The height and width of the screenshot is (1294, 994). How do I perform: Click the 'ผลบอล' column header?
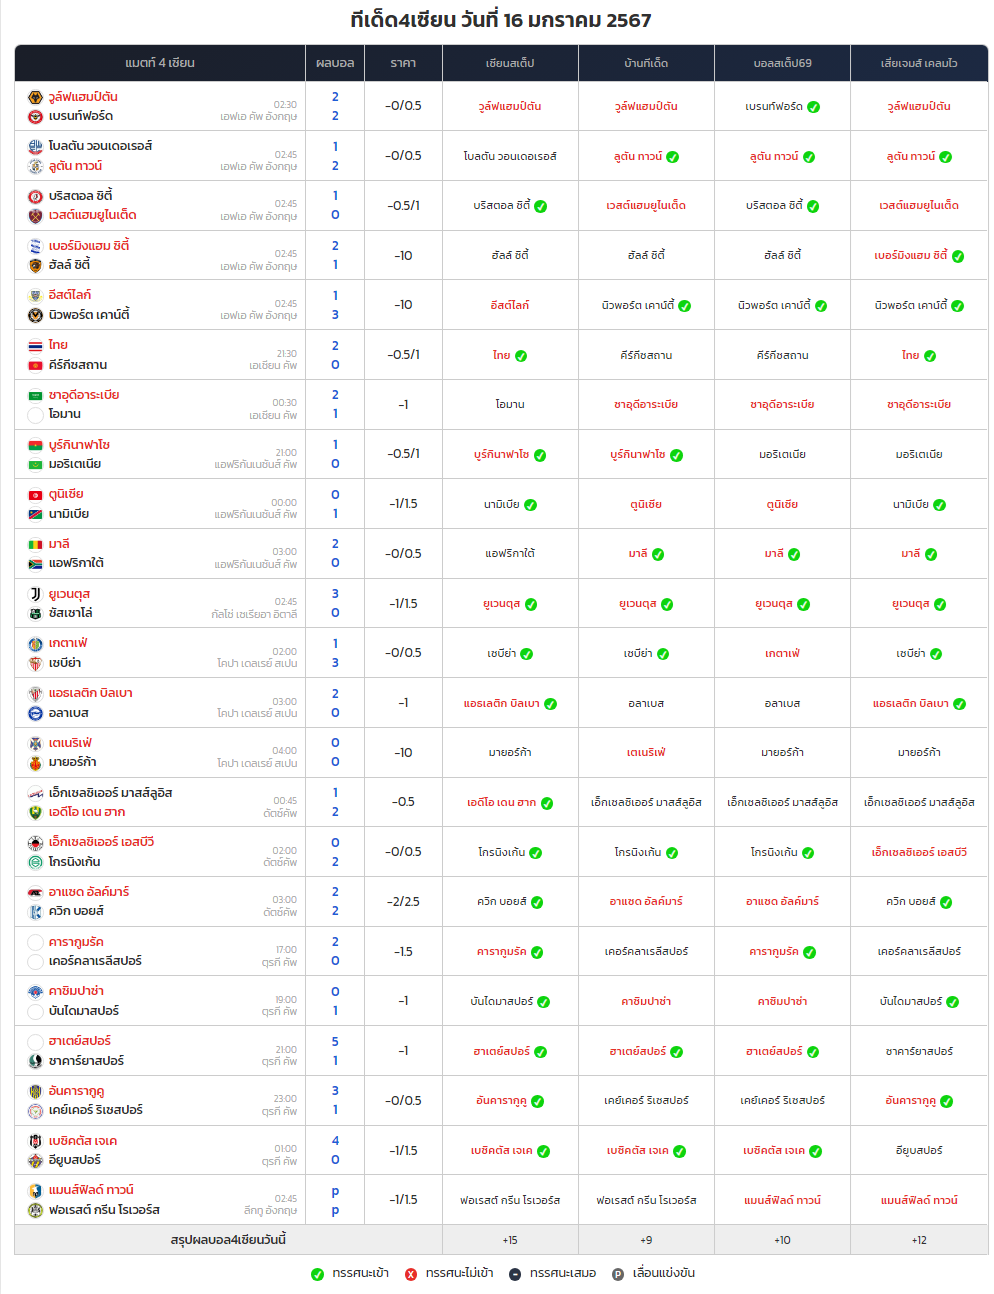click(335, 63)
